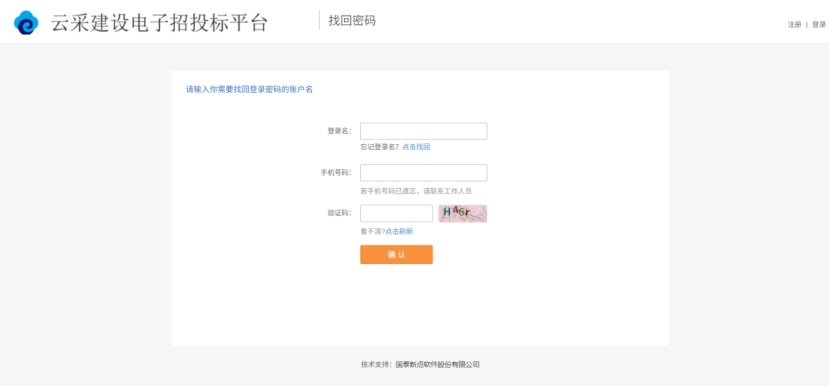Focus the 手机号码 input field
This screenshot has height=386, width=830.
point(423,173)
